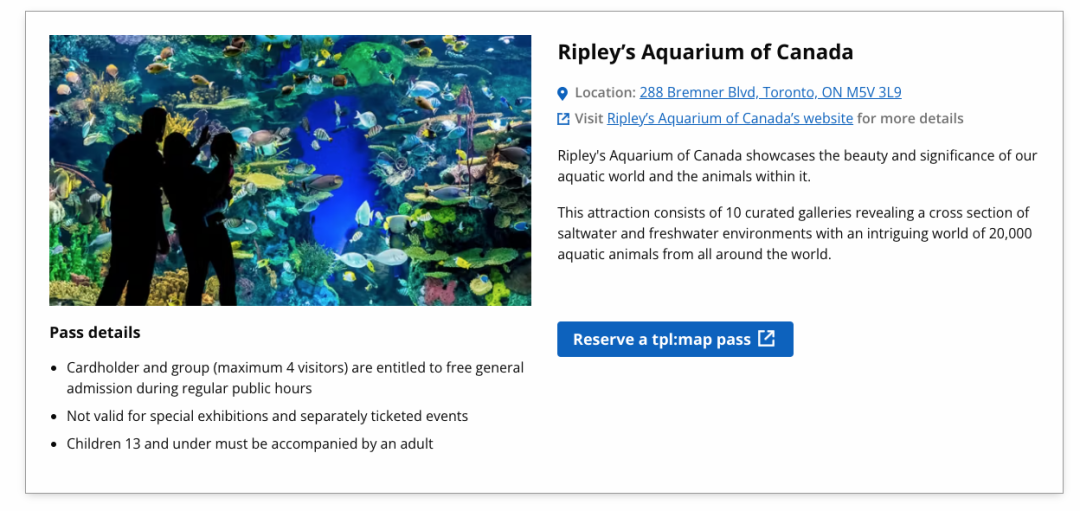
Task: Click the 'for more details' text
Action: click(910, 118)
